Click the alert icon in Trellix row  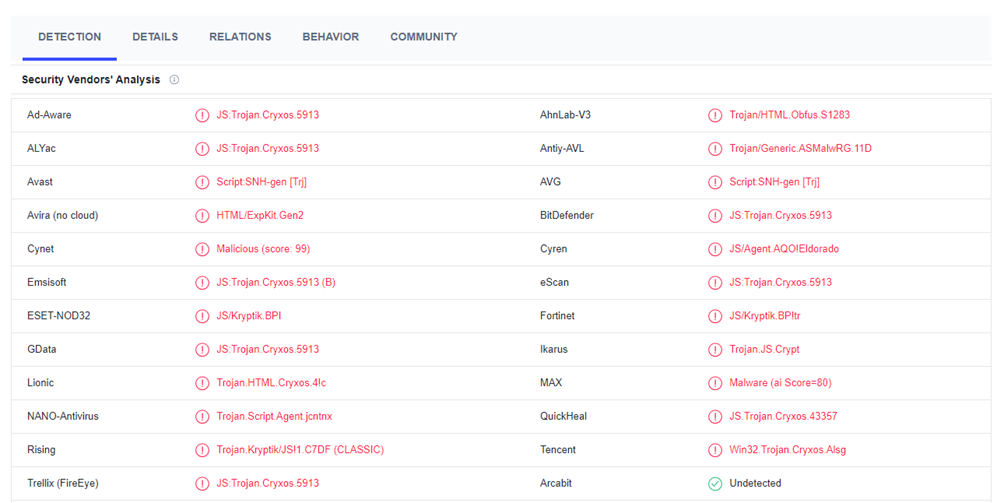[202, 484]
